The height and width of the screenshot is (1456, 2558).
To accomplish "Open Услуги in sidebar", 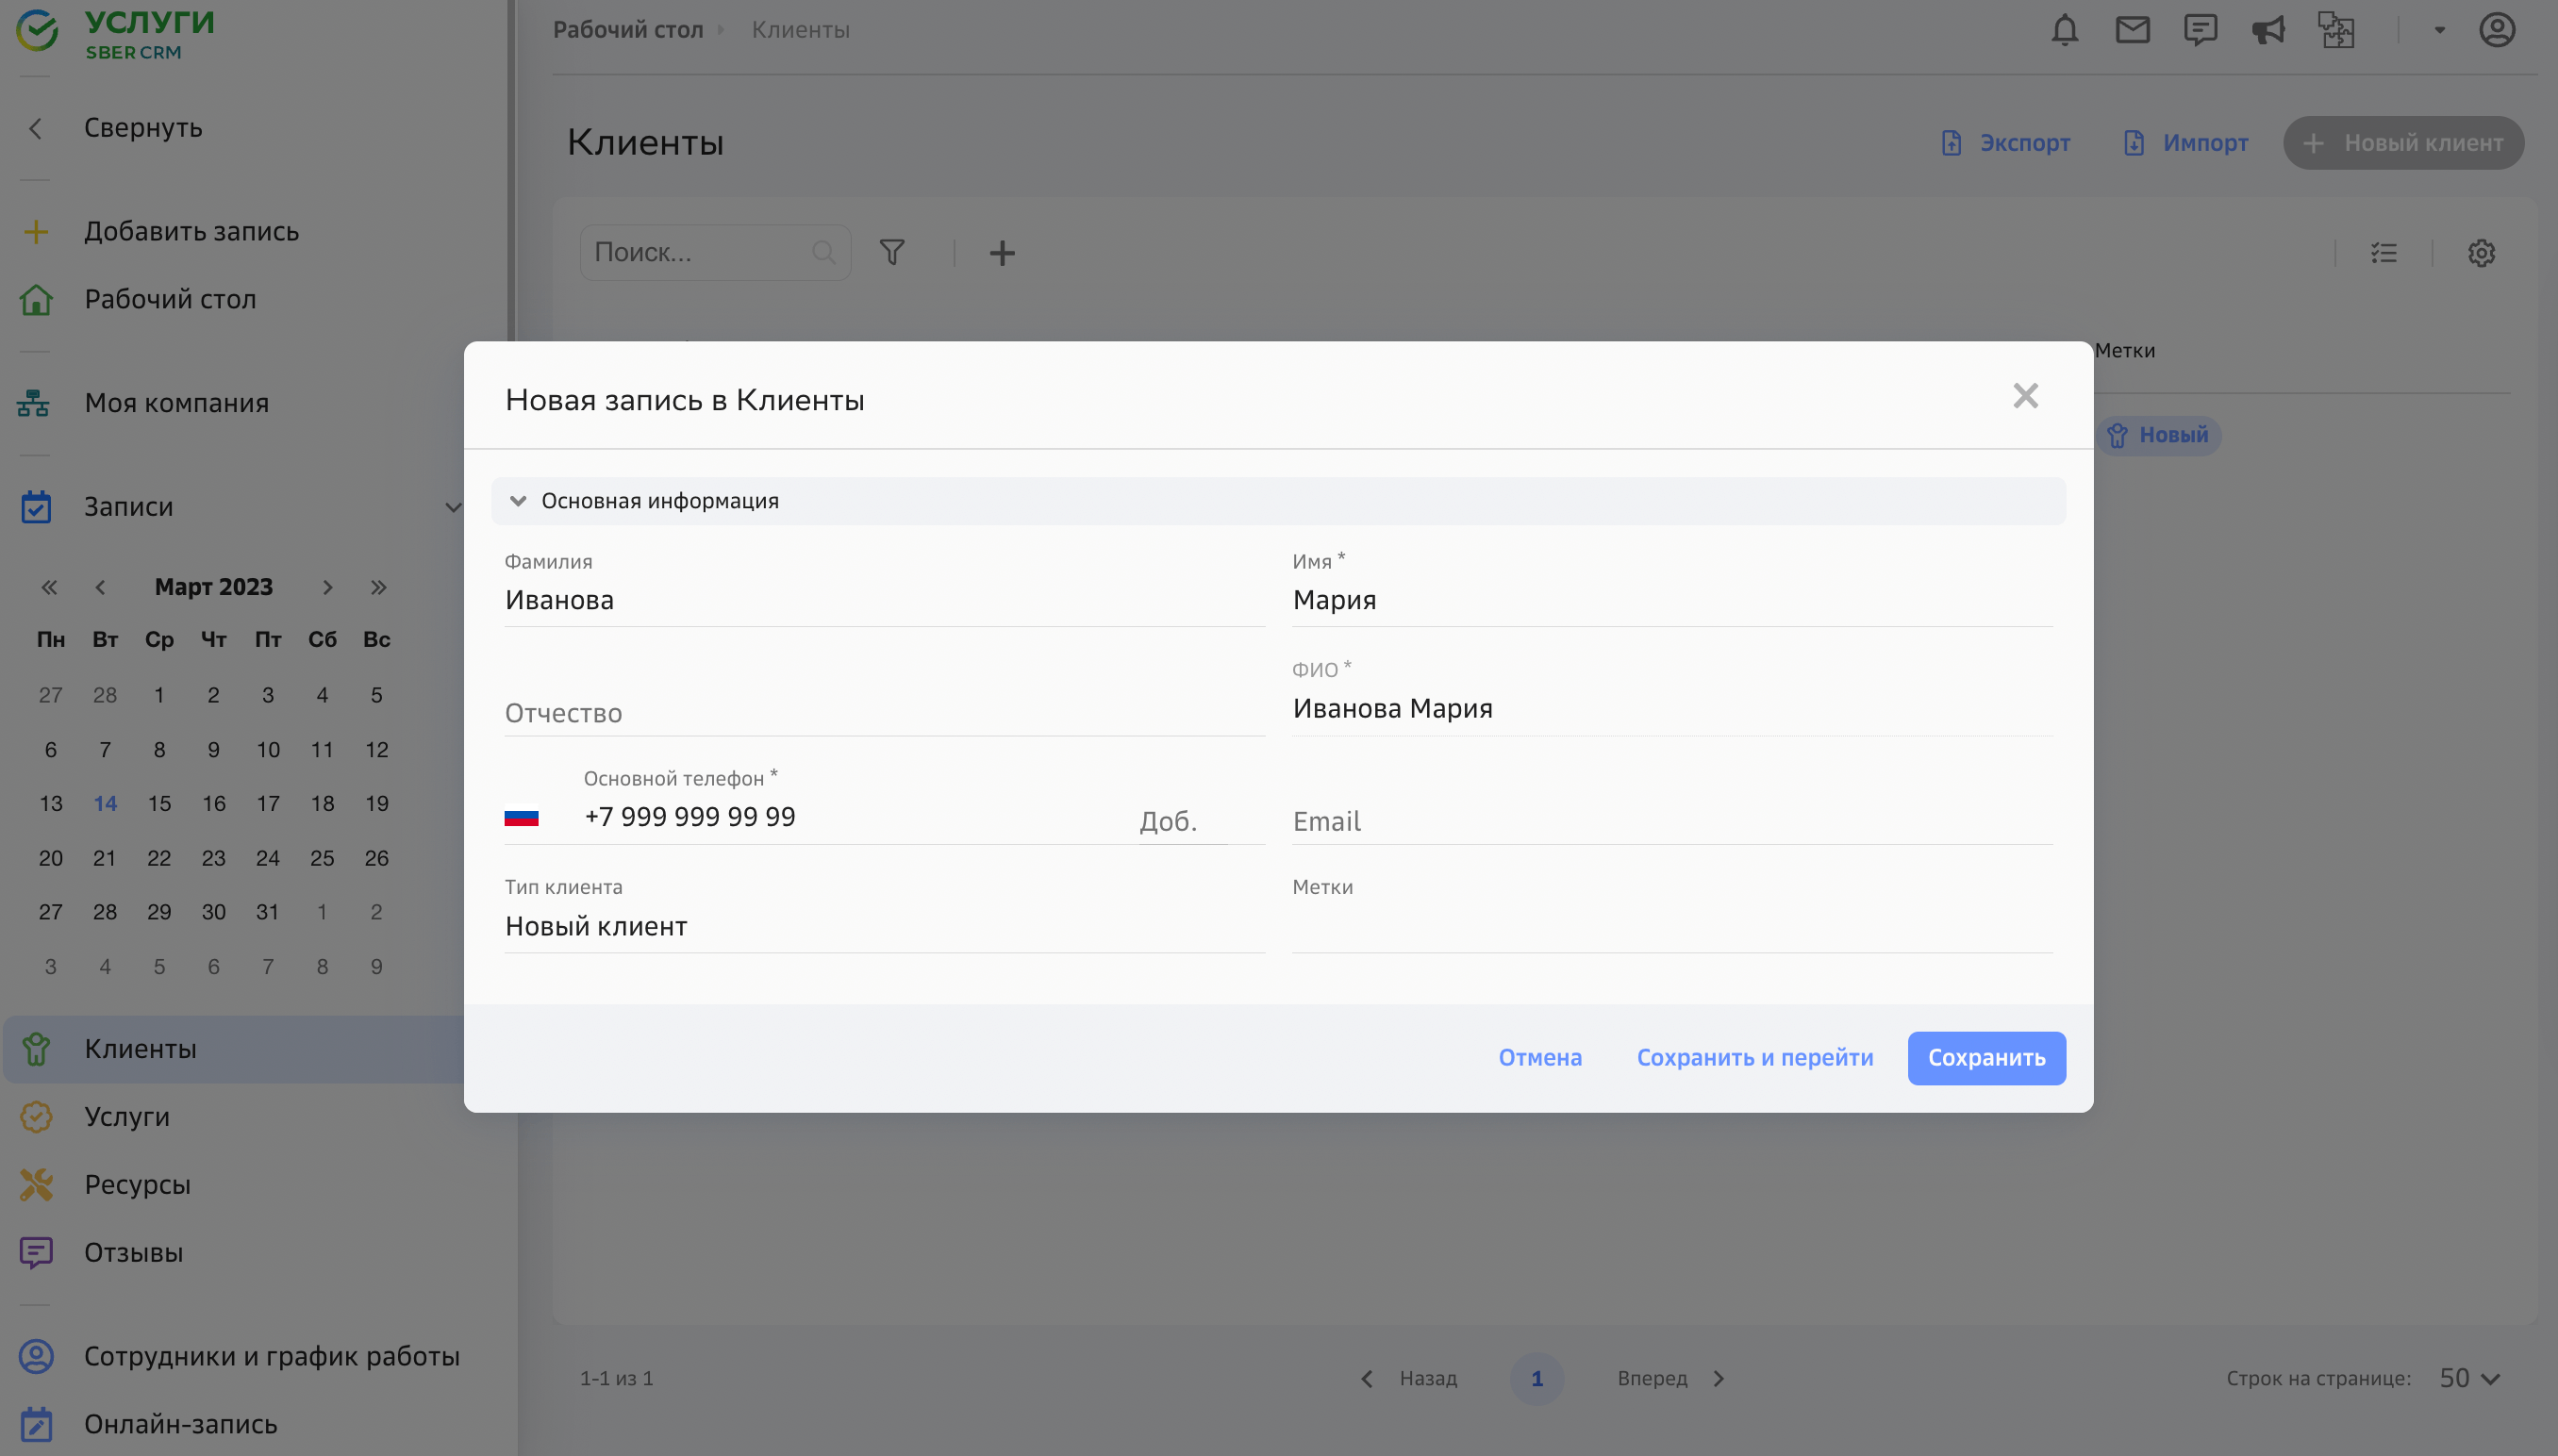I will [x=126, y=1116].
